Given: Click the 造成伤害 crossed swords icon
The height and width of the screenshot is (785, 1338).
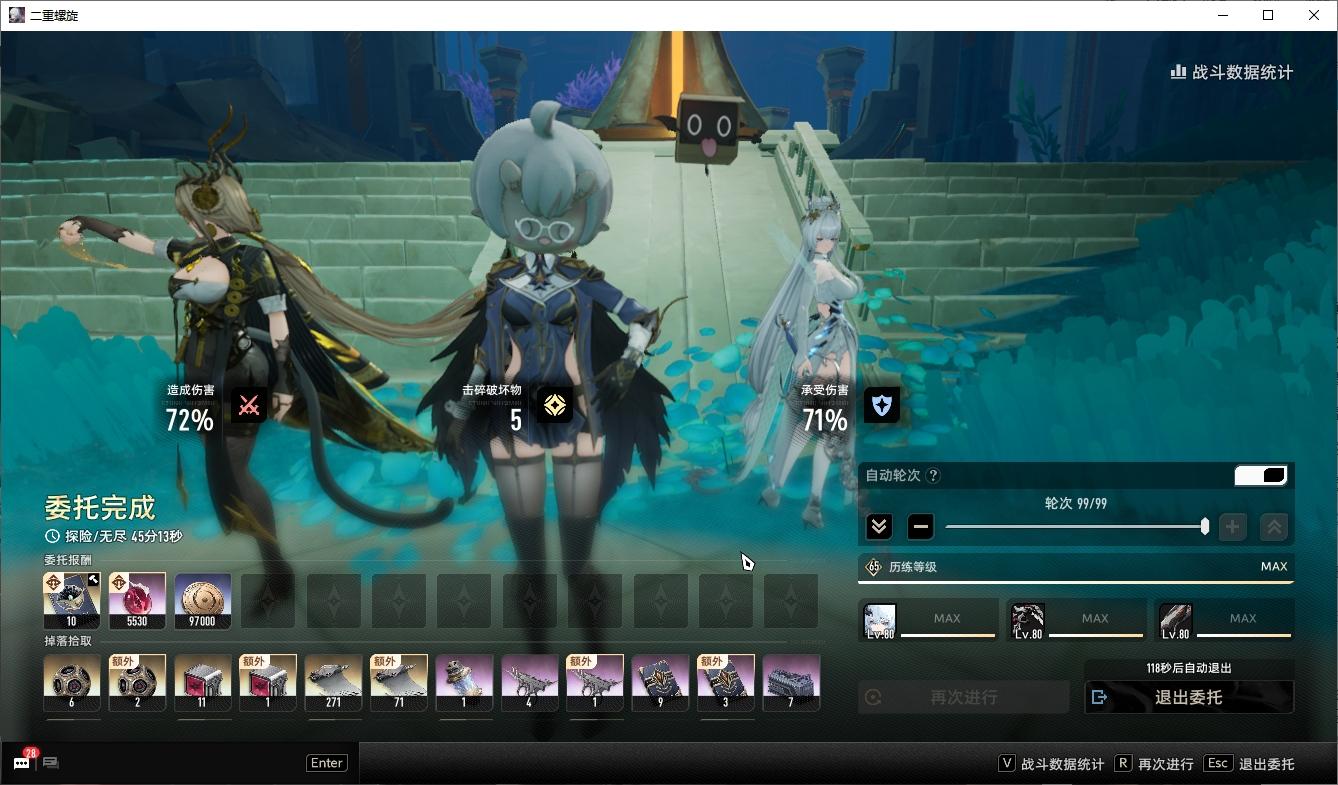Looking at the screenshot, I should coord(249,405).
